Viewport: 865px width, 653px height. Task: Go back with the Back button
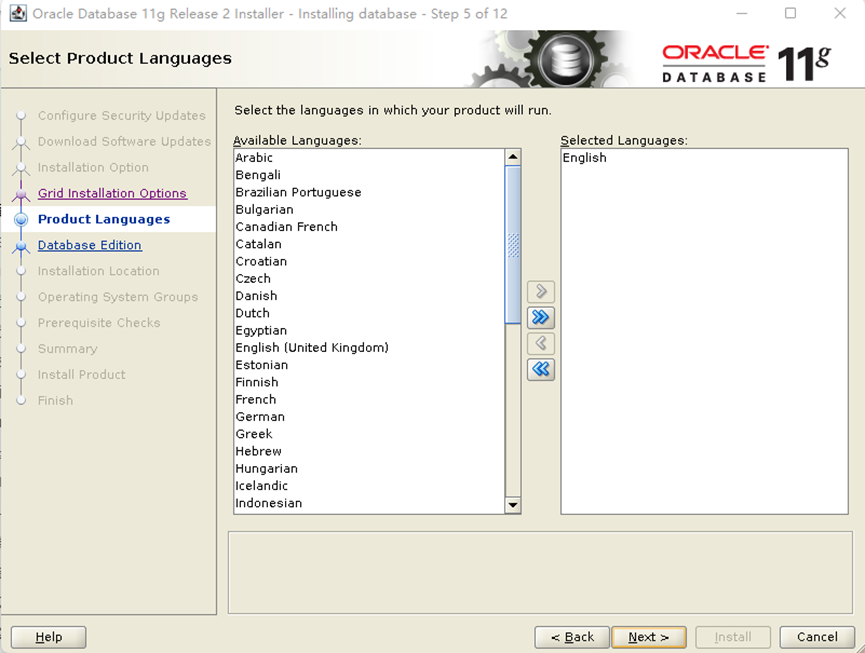point(572,637)
